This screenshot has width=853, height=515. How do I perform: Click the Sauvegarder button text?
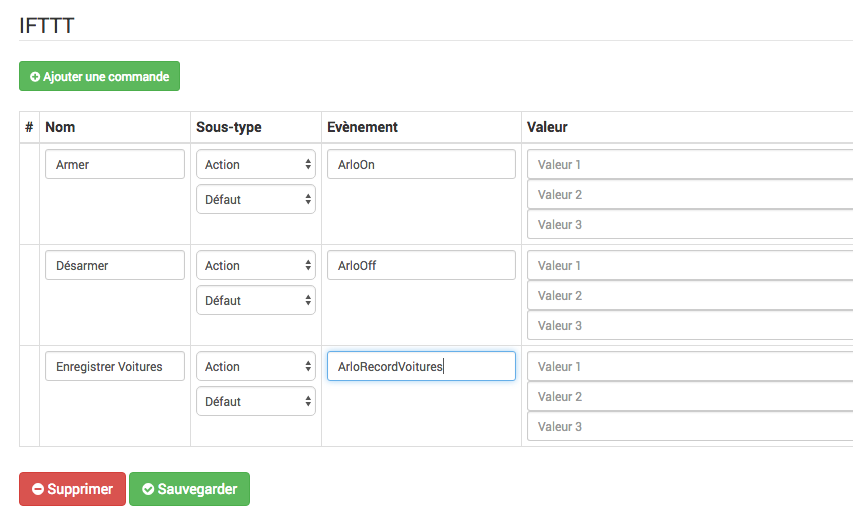(x=197, y=489)
